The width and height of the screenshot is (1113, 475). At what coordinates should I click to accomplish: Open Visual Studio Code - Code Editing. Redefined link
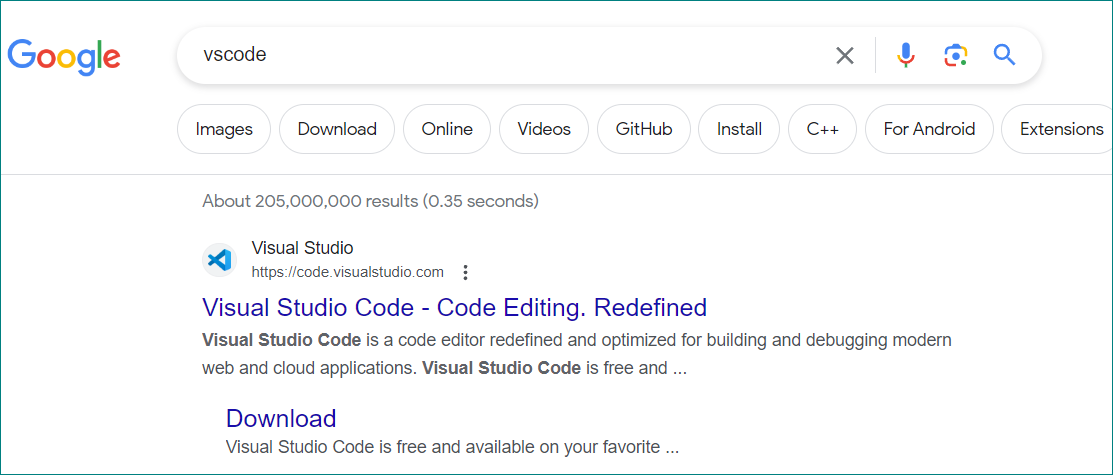click(x=454, y=307)
